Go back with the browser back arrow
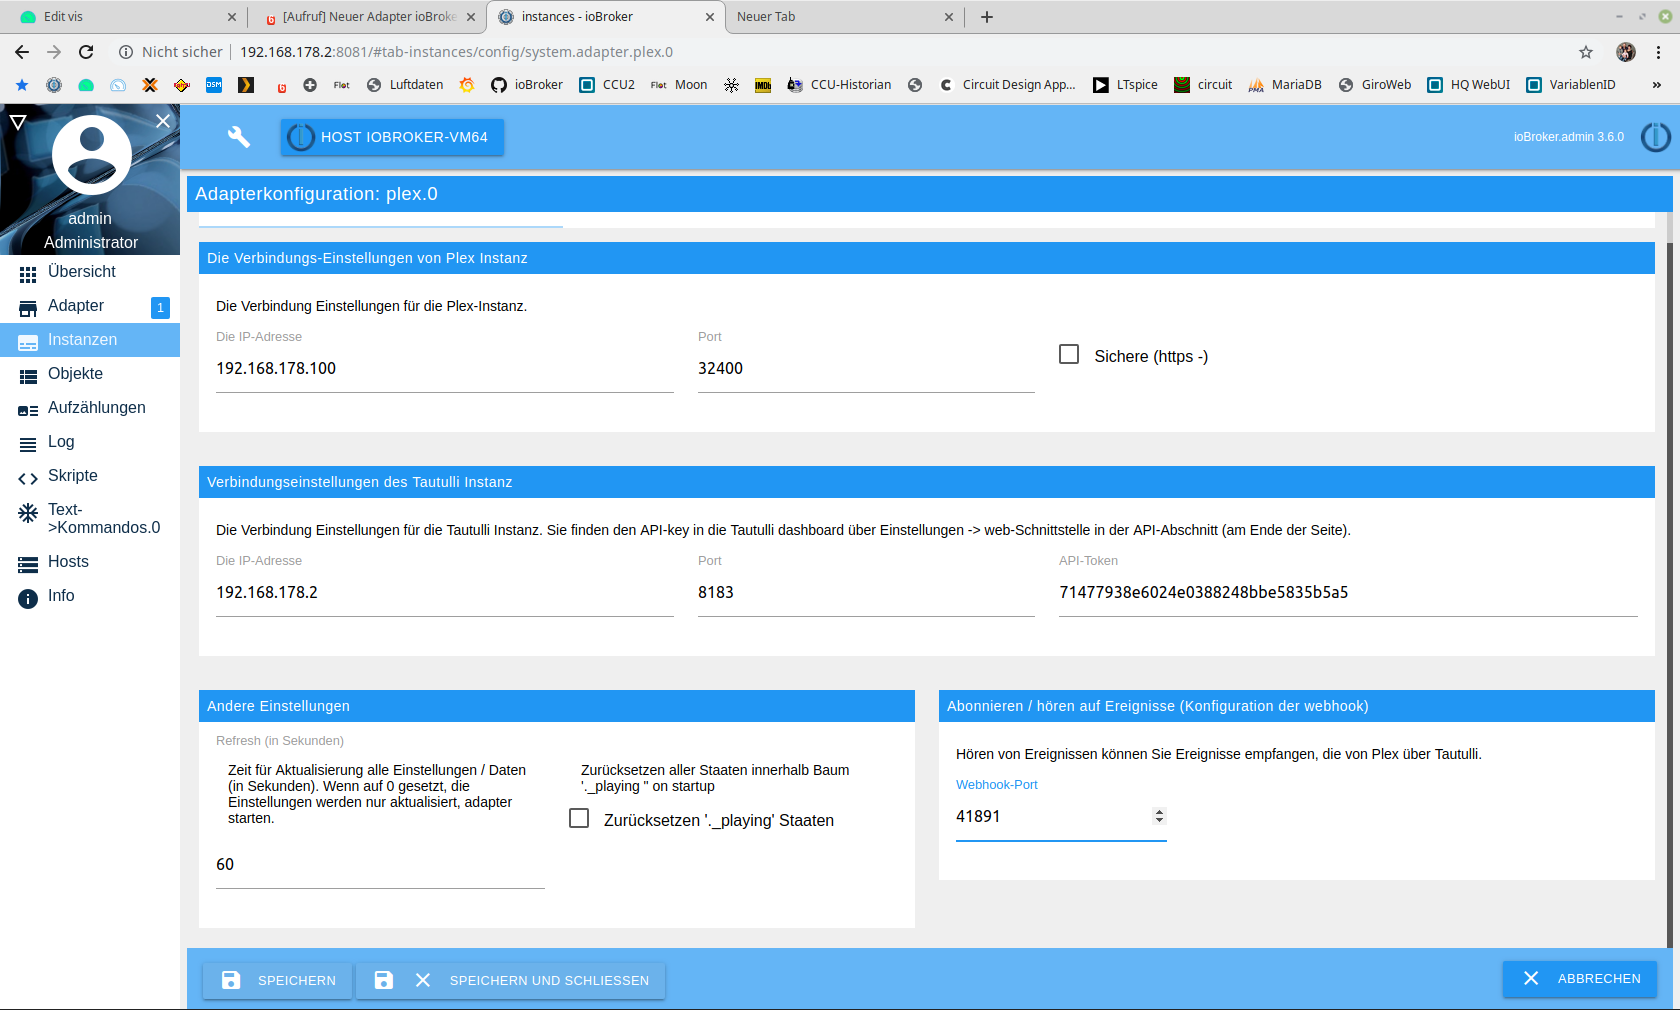This screenshot has width=1680, height=1010. pyautogui.click(x=22, y=52)
